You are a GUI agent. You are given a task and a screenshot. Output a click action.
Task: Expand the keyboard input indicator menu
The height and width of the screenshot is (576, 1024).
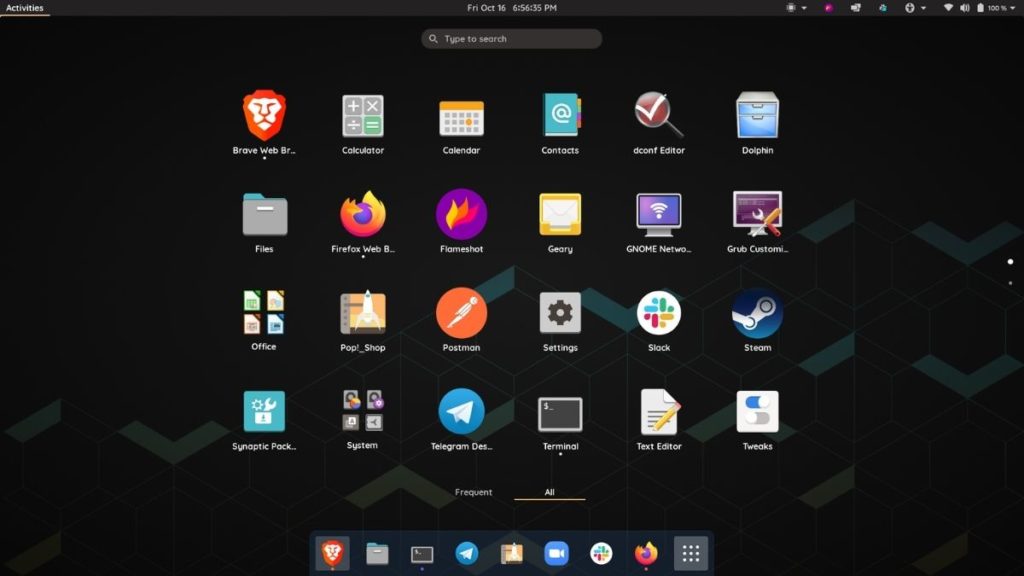(x=912, y=8)
